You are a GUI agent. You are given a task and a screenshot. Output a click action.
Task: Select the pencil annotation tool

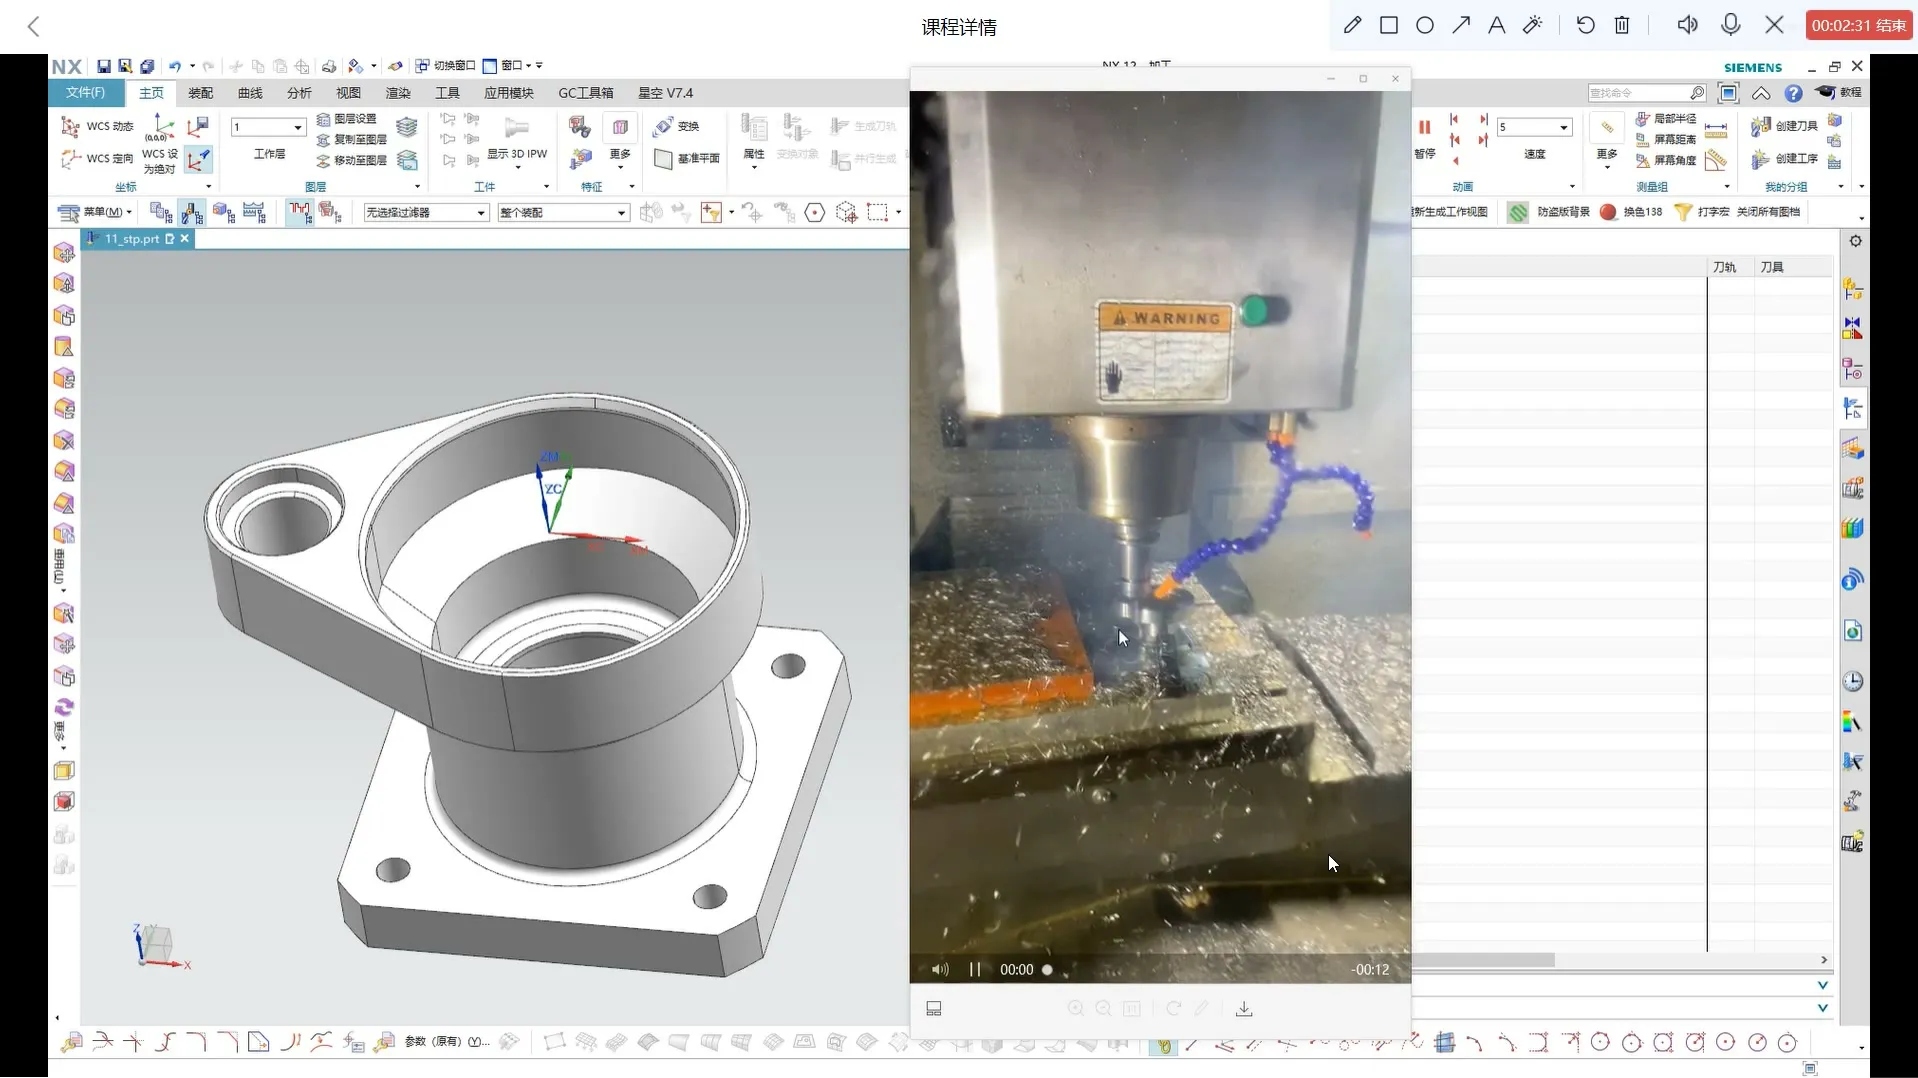tap(1352, 25)
